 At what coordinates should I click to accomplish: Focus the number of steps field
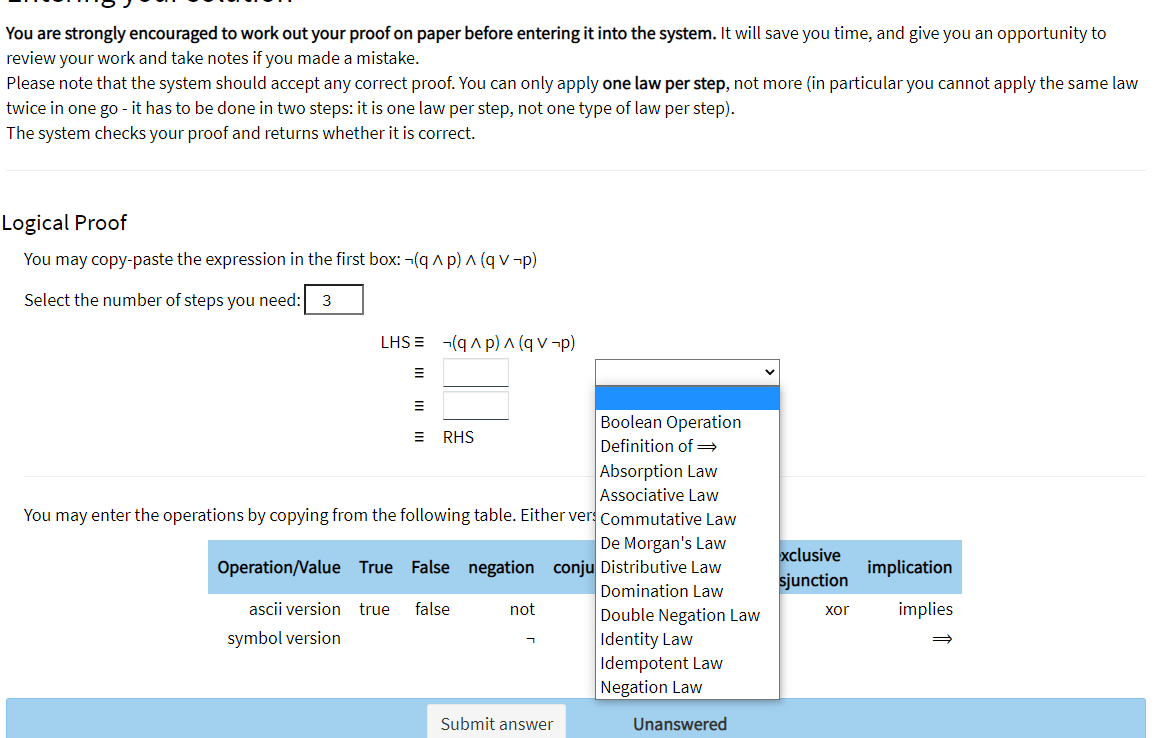334,300
